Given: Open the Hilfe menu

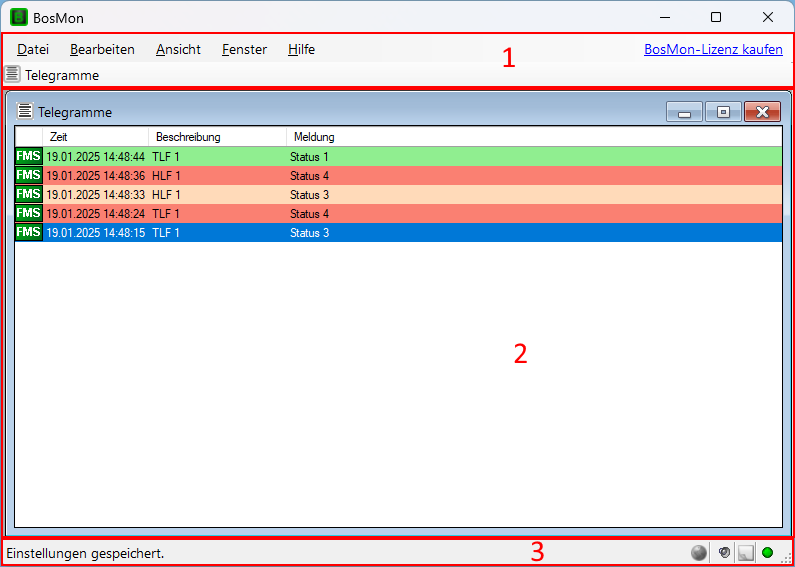Looking at the screenshot, I should click(x=301, y=49).
